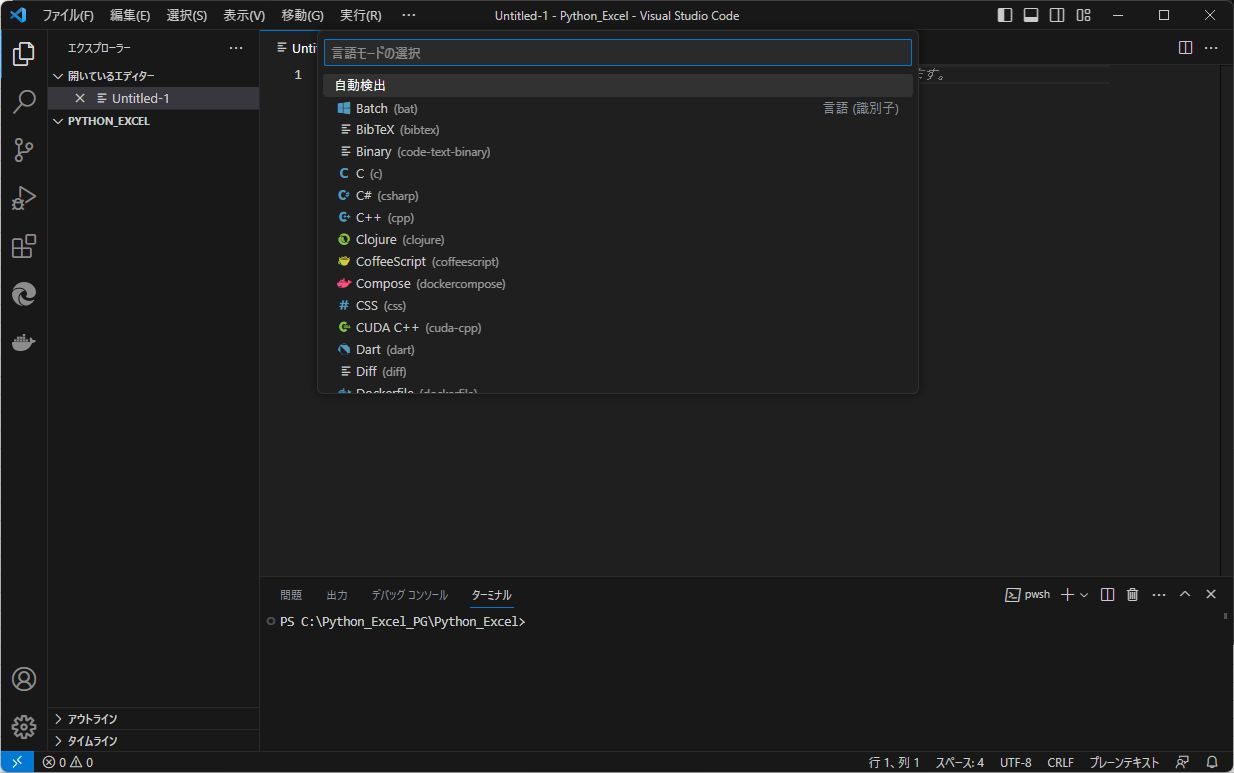This screenshot has height=773, width=1234.
Task: Choose Dart language mode
Action: coord(618,350)
